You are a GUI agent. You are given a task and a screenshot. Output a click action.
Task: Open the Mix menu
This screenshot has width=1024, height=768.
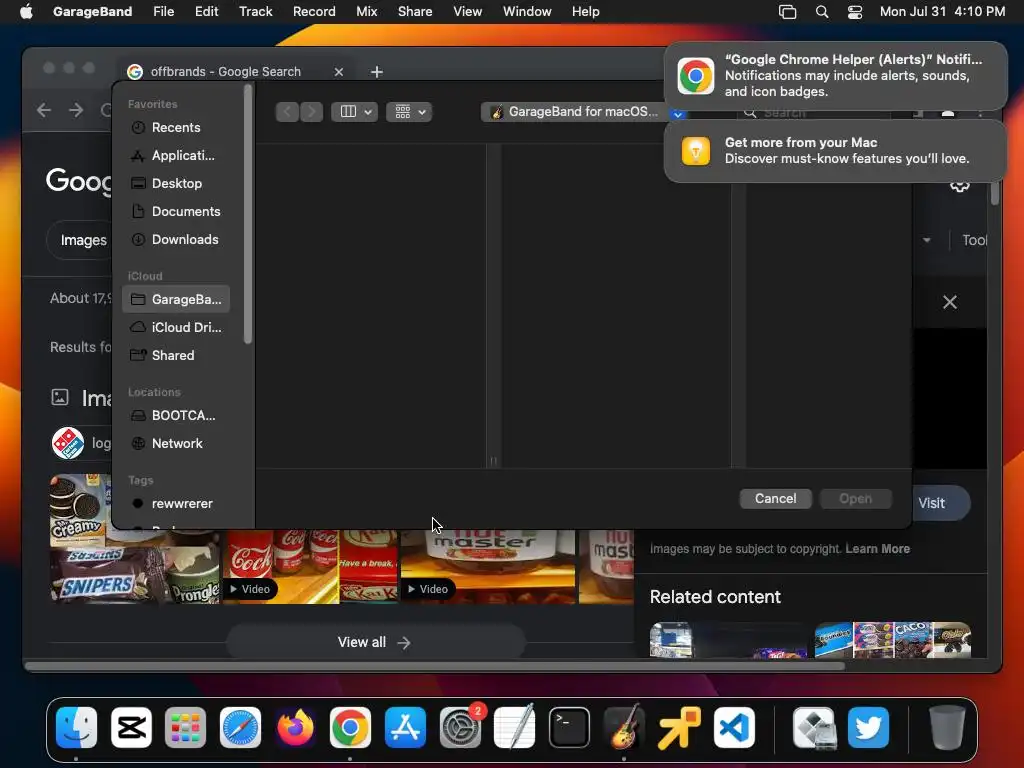click(366, 11)
